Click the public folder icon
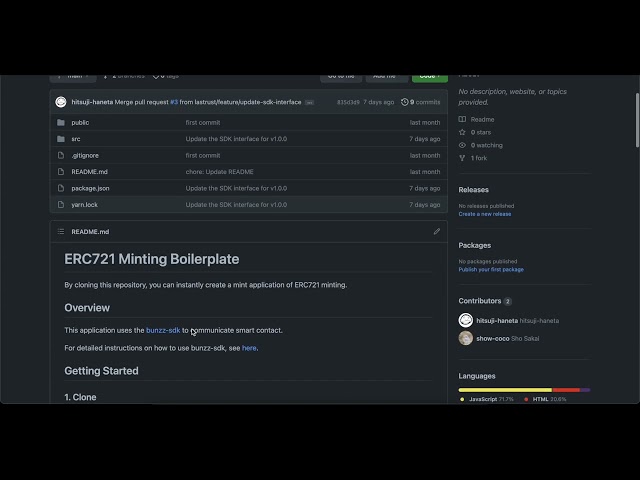 [x=61, y=122]
